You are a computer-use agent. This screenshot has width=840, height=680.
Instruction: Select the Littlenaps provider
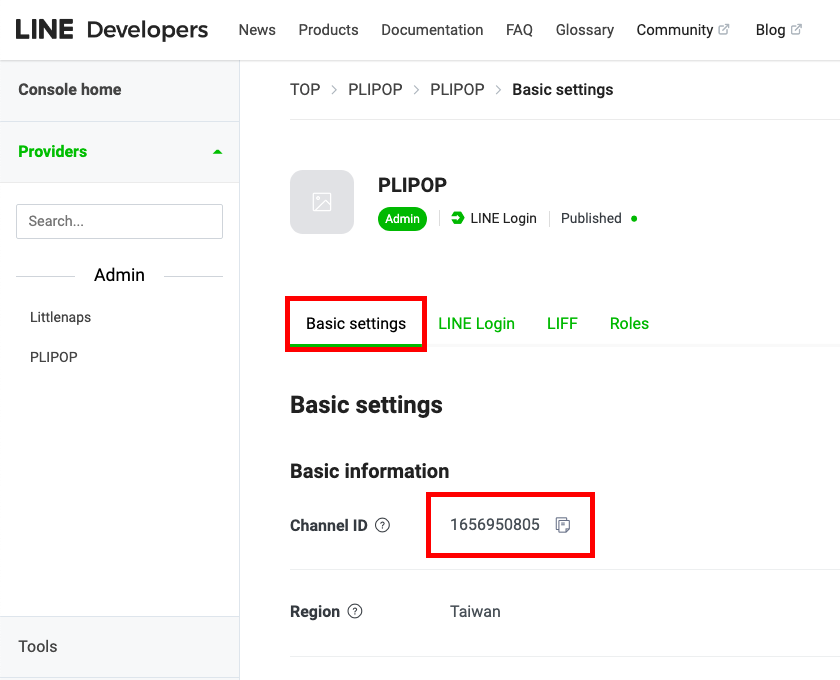61,317
